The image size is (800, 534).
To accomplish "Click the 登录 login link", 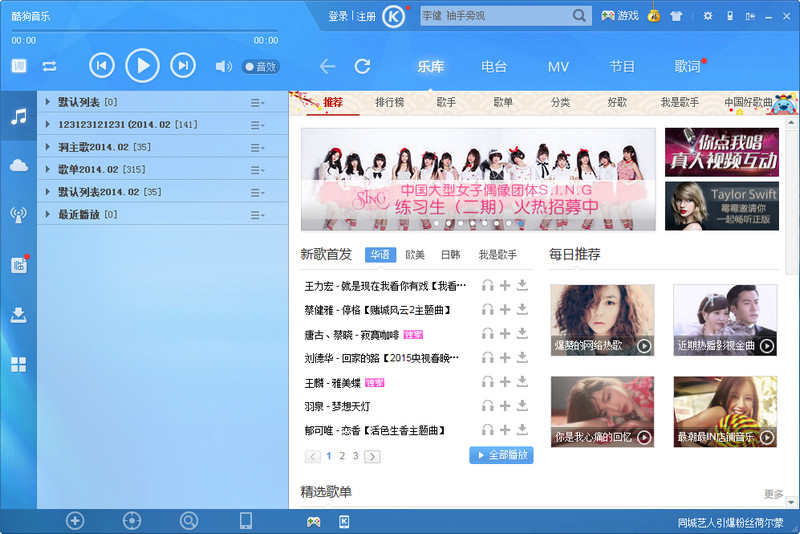I will coord(338,17).
